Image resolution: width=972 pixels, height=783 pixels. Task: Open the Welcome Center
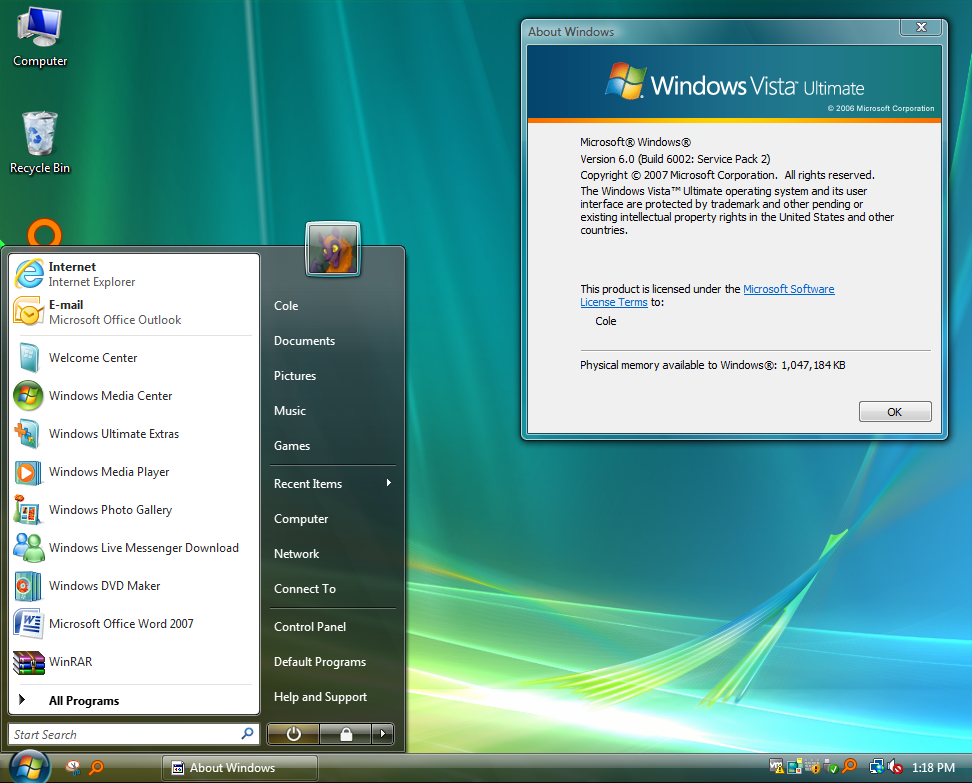(93, 357)
